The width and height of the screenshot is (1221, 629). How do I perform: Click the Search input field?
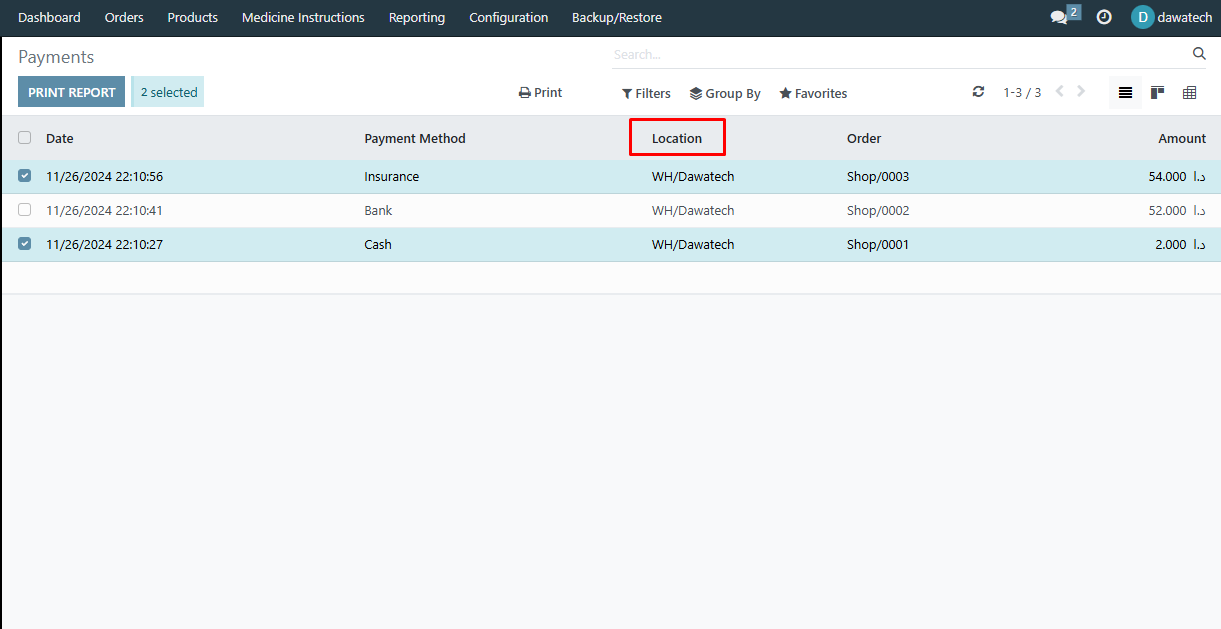(x=900, y=54)
